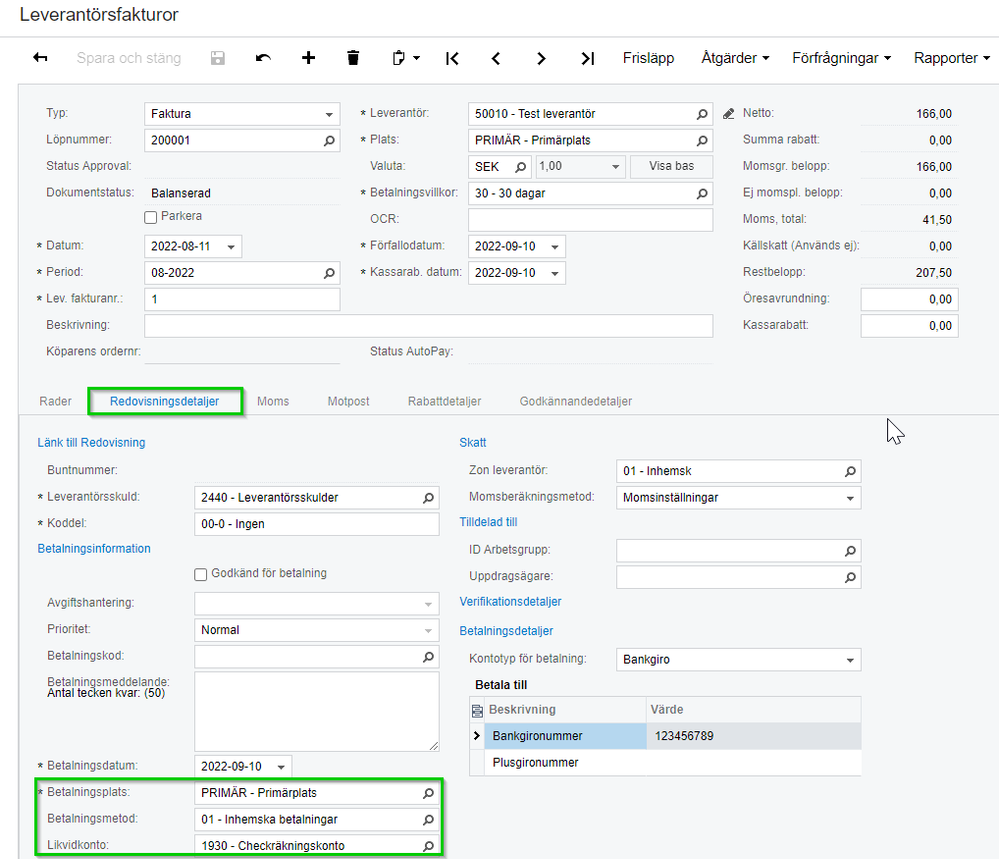999x859 pixels.
Task: Open the Åtgärder menu
Action: pyautogui.click(x=735, y=58)
